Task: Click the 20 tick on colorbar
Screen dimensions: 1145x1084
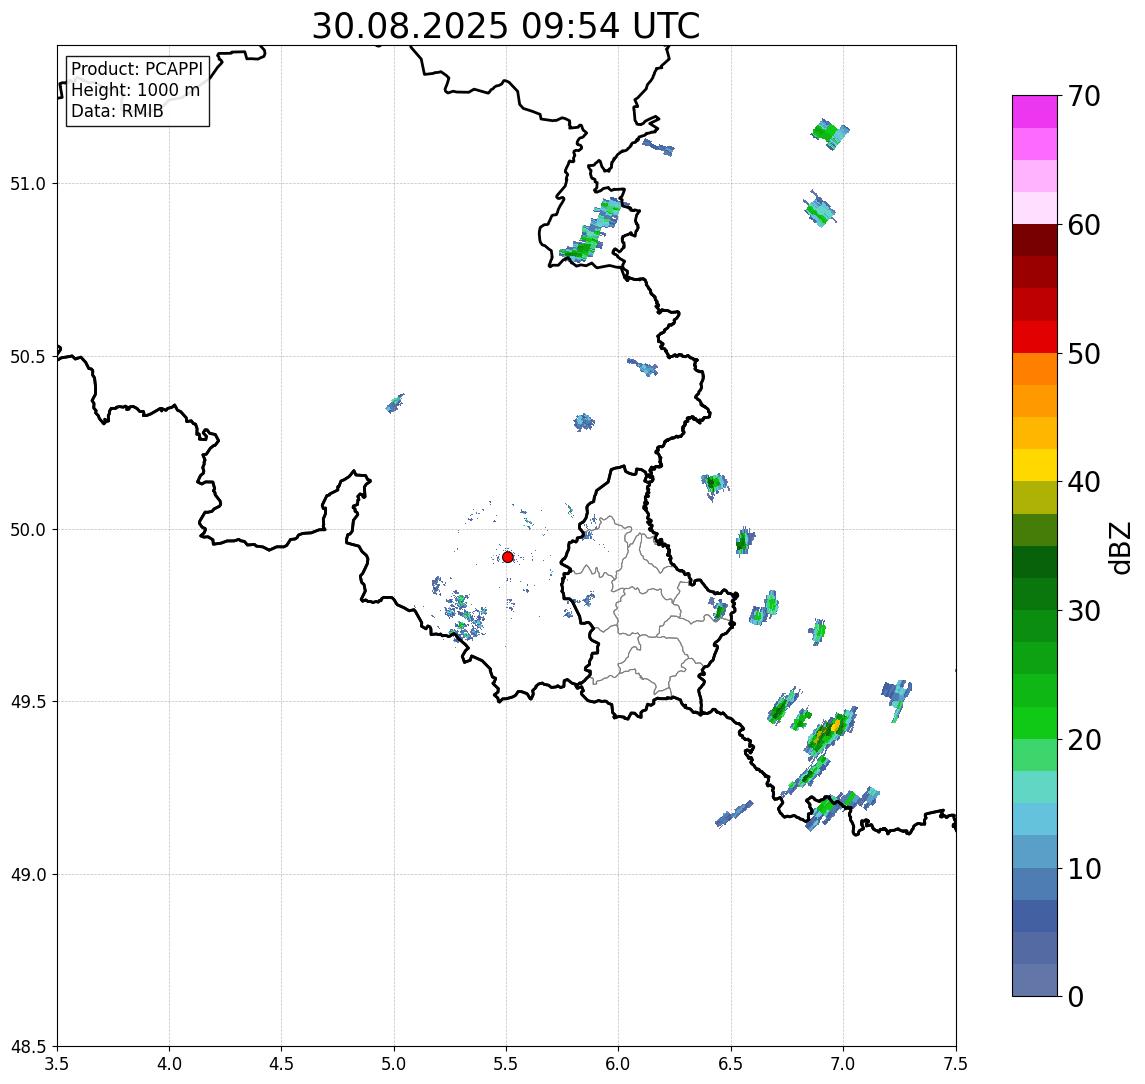Action: pyautogui.click(x=1084, y=739)
